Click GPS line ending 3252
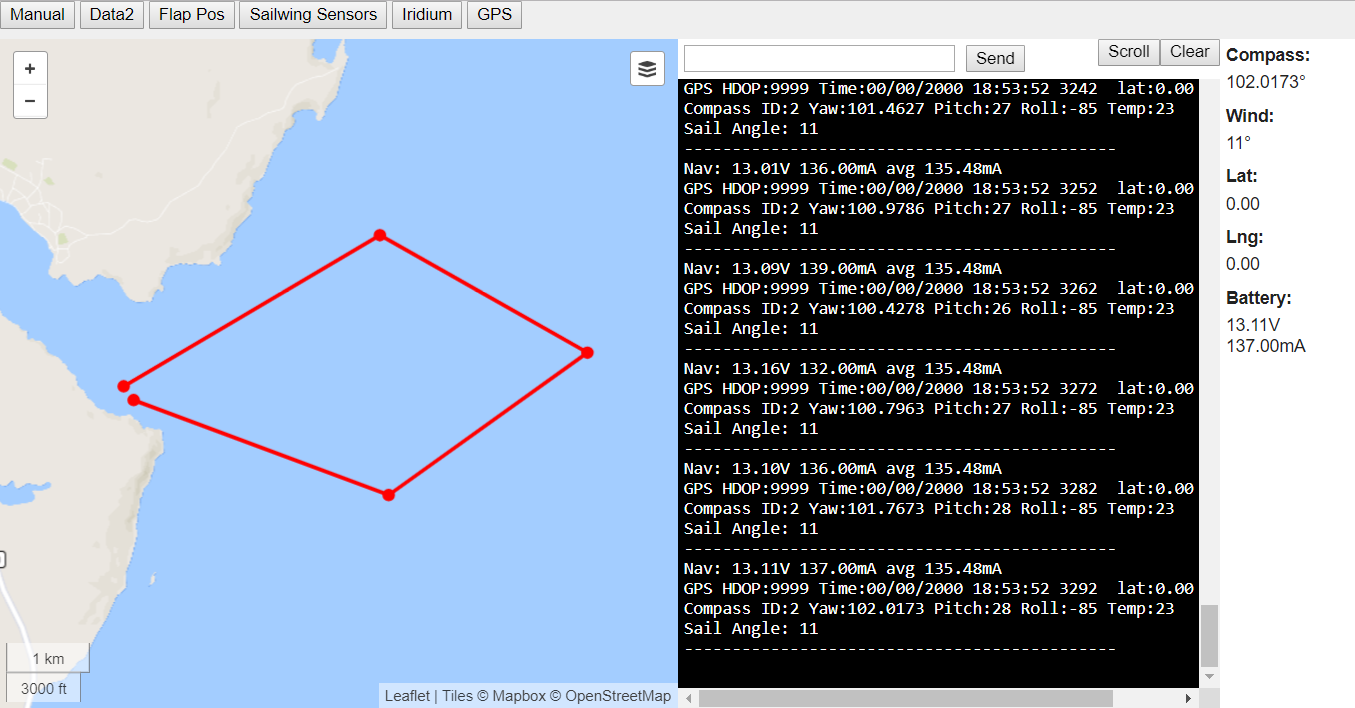The width and height of the screenshot is (1355, 708). coord(939,188)
